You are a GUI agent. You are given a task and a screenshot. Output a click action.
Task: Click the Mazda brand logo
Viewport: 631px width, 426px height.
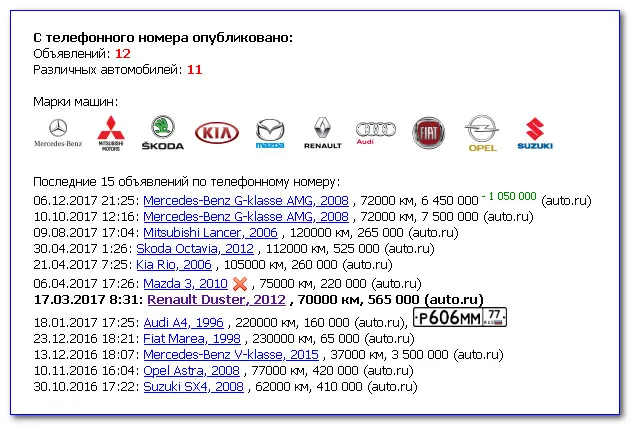click(x=270, y=134)
